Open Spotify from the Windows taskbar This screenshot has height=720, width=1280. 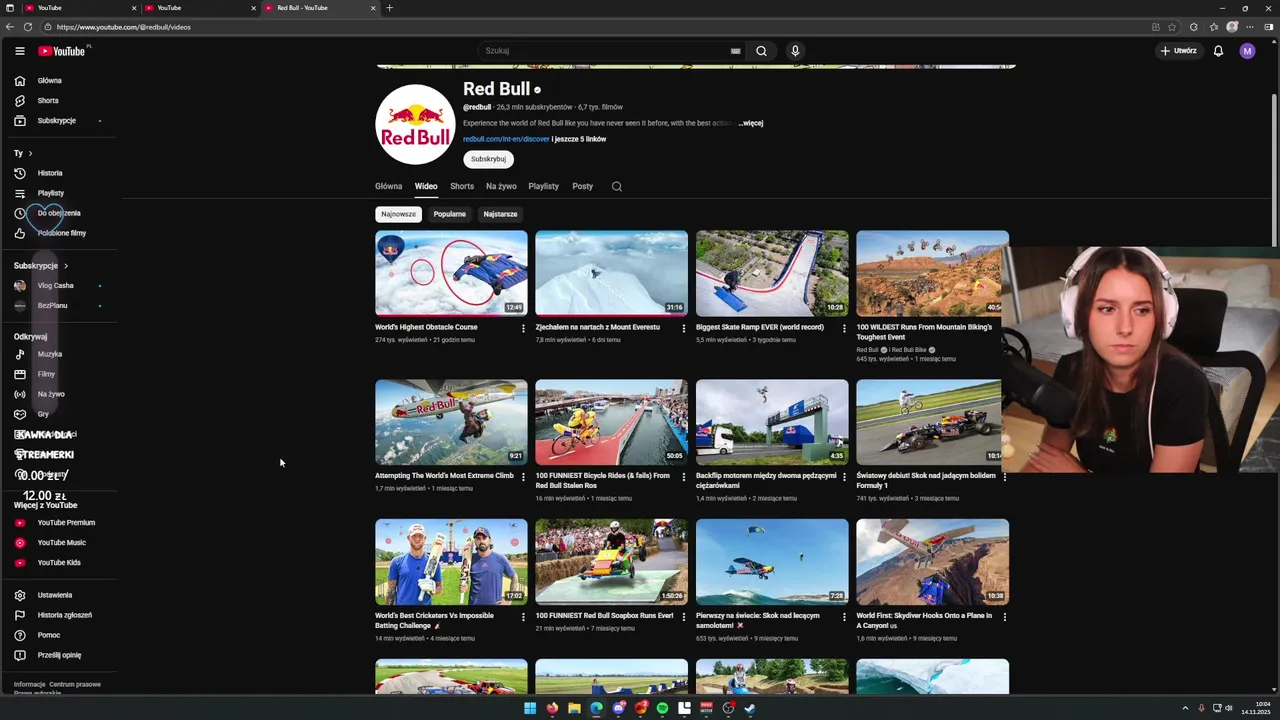(x=662, y=708)
